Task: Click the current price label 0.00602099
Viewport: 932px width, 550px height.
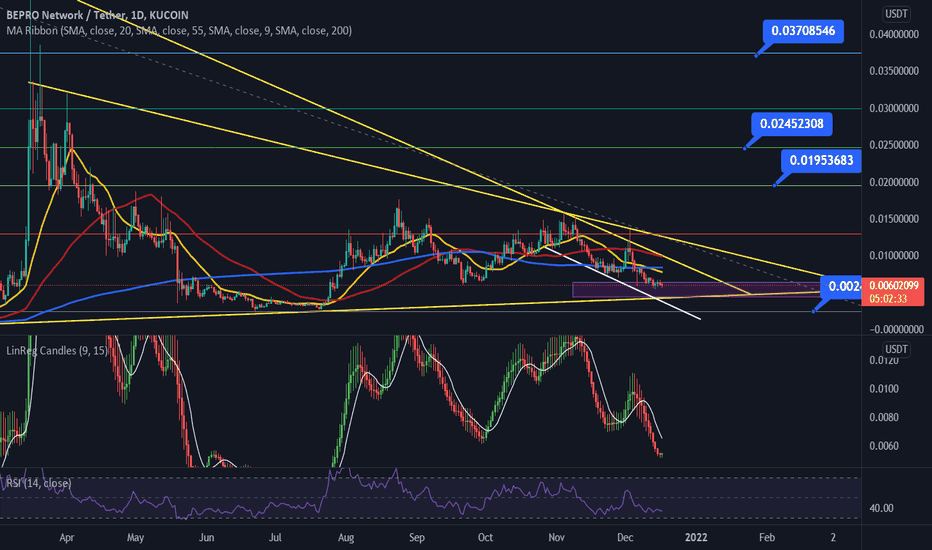Action: point(893,285)
